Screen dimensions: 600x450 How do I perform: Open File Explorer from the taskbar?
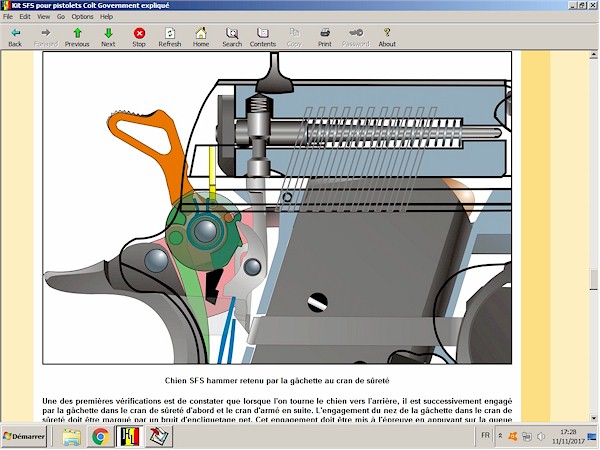[x=72, y=437]
